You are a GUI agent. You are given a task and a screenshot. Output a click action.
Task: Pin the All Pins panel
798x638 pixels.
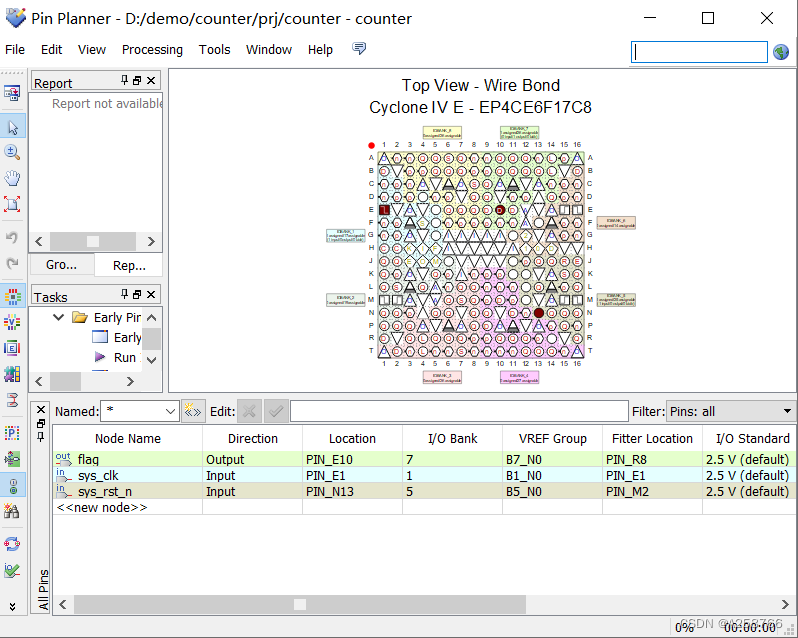pyautogui.click(x=41, y=437)
